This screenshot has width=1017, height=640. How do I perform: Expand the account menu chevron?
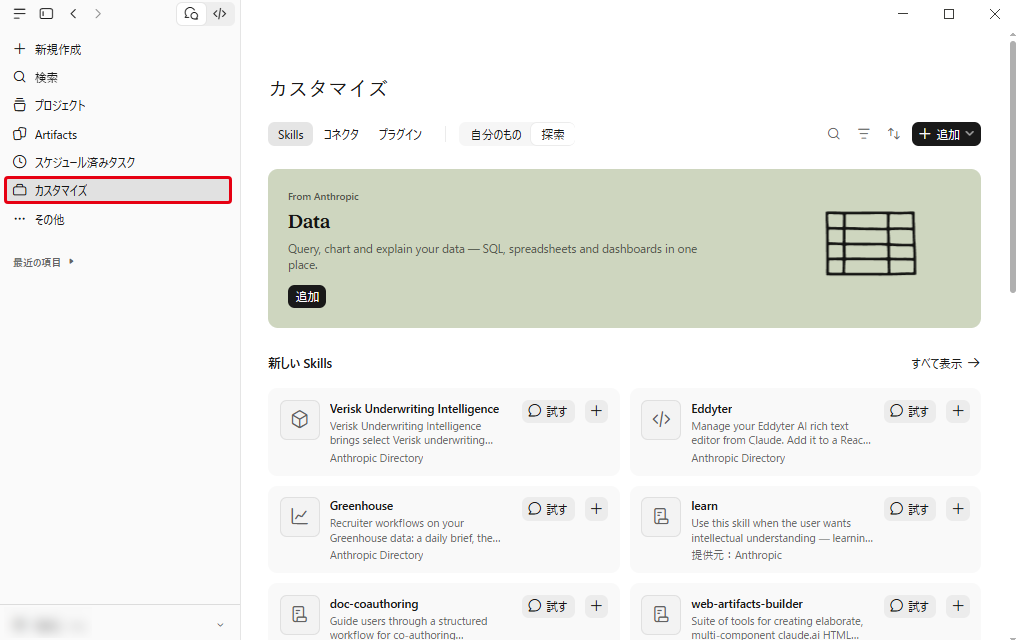tap(220, 625)
